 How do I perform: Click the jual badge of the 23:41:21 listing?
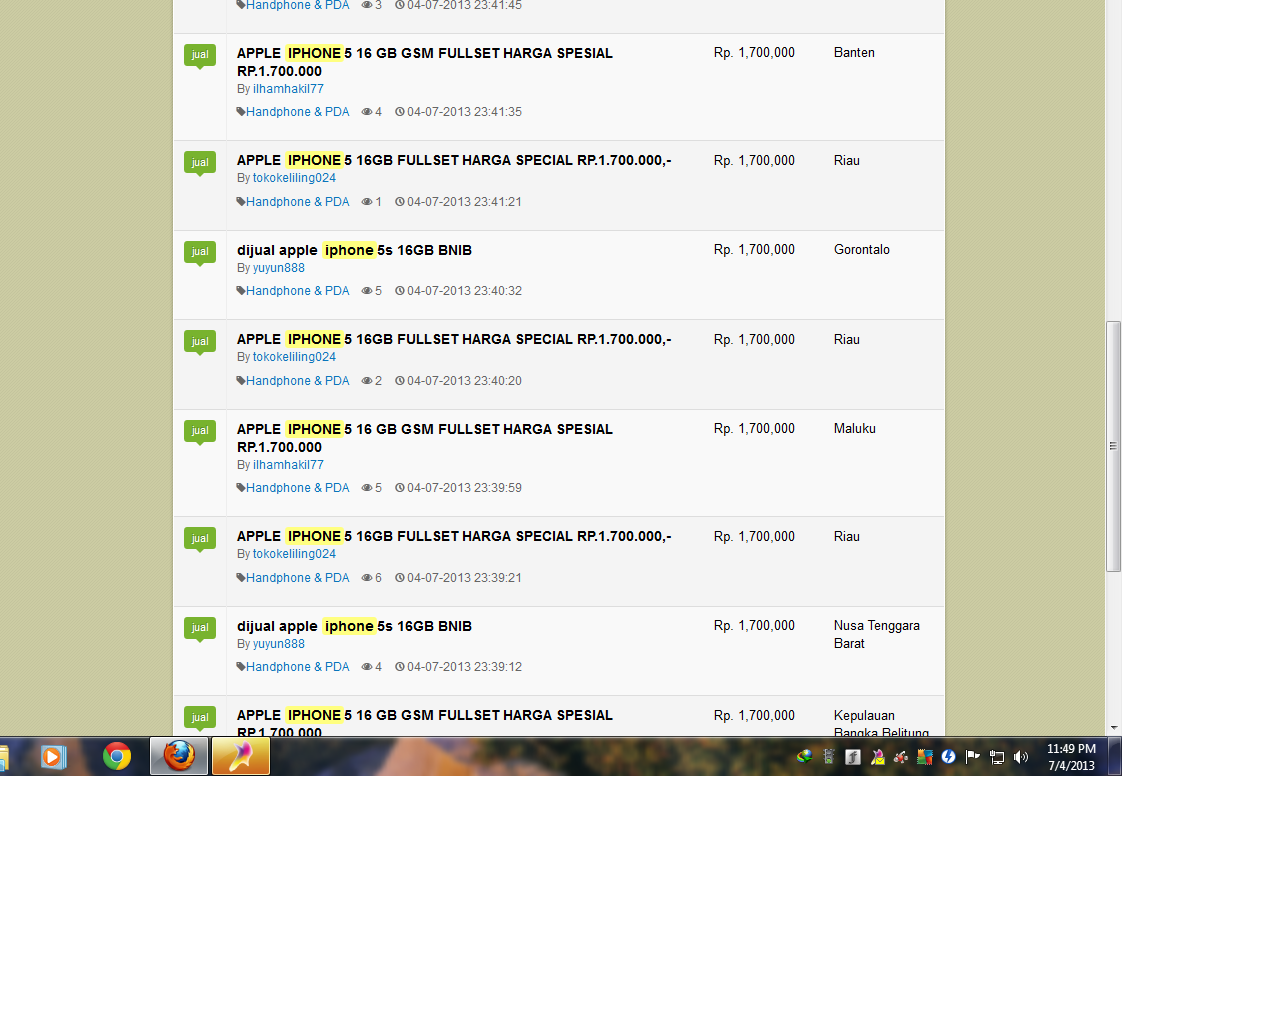200,163
